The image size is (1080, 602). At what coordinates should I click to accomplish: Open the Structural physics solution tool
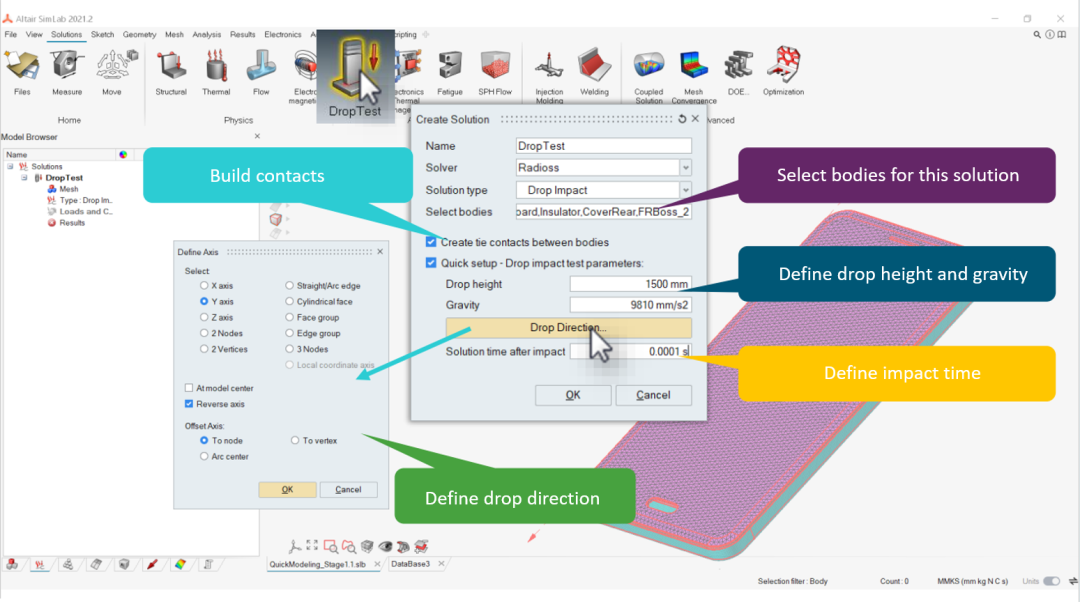170,70
